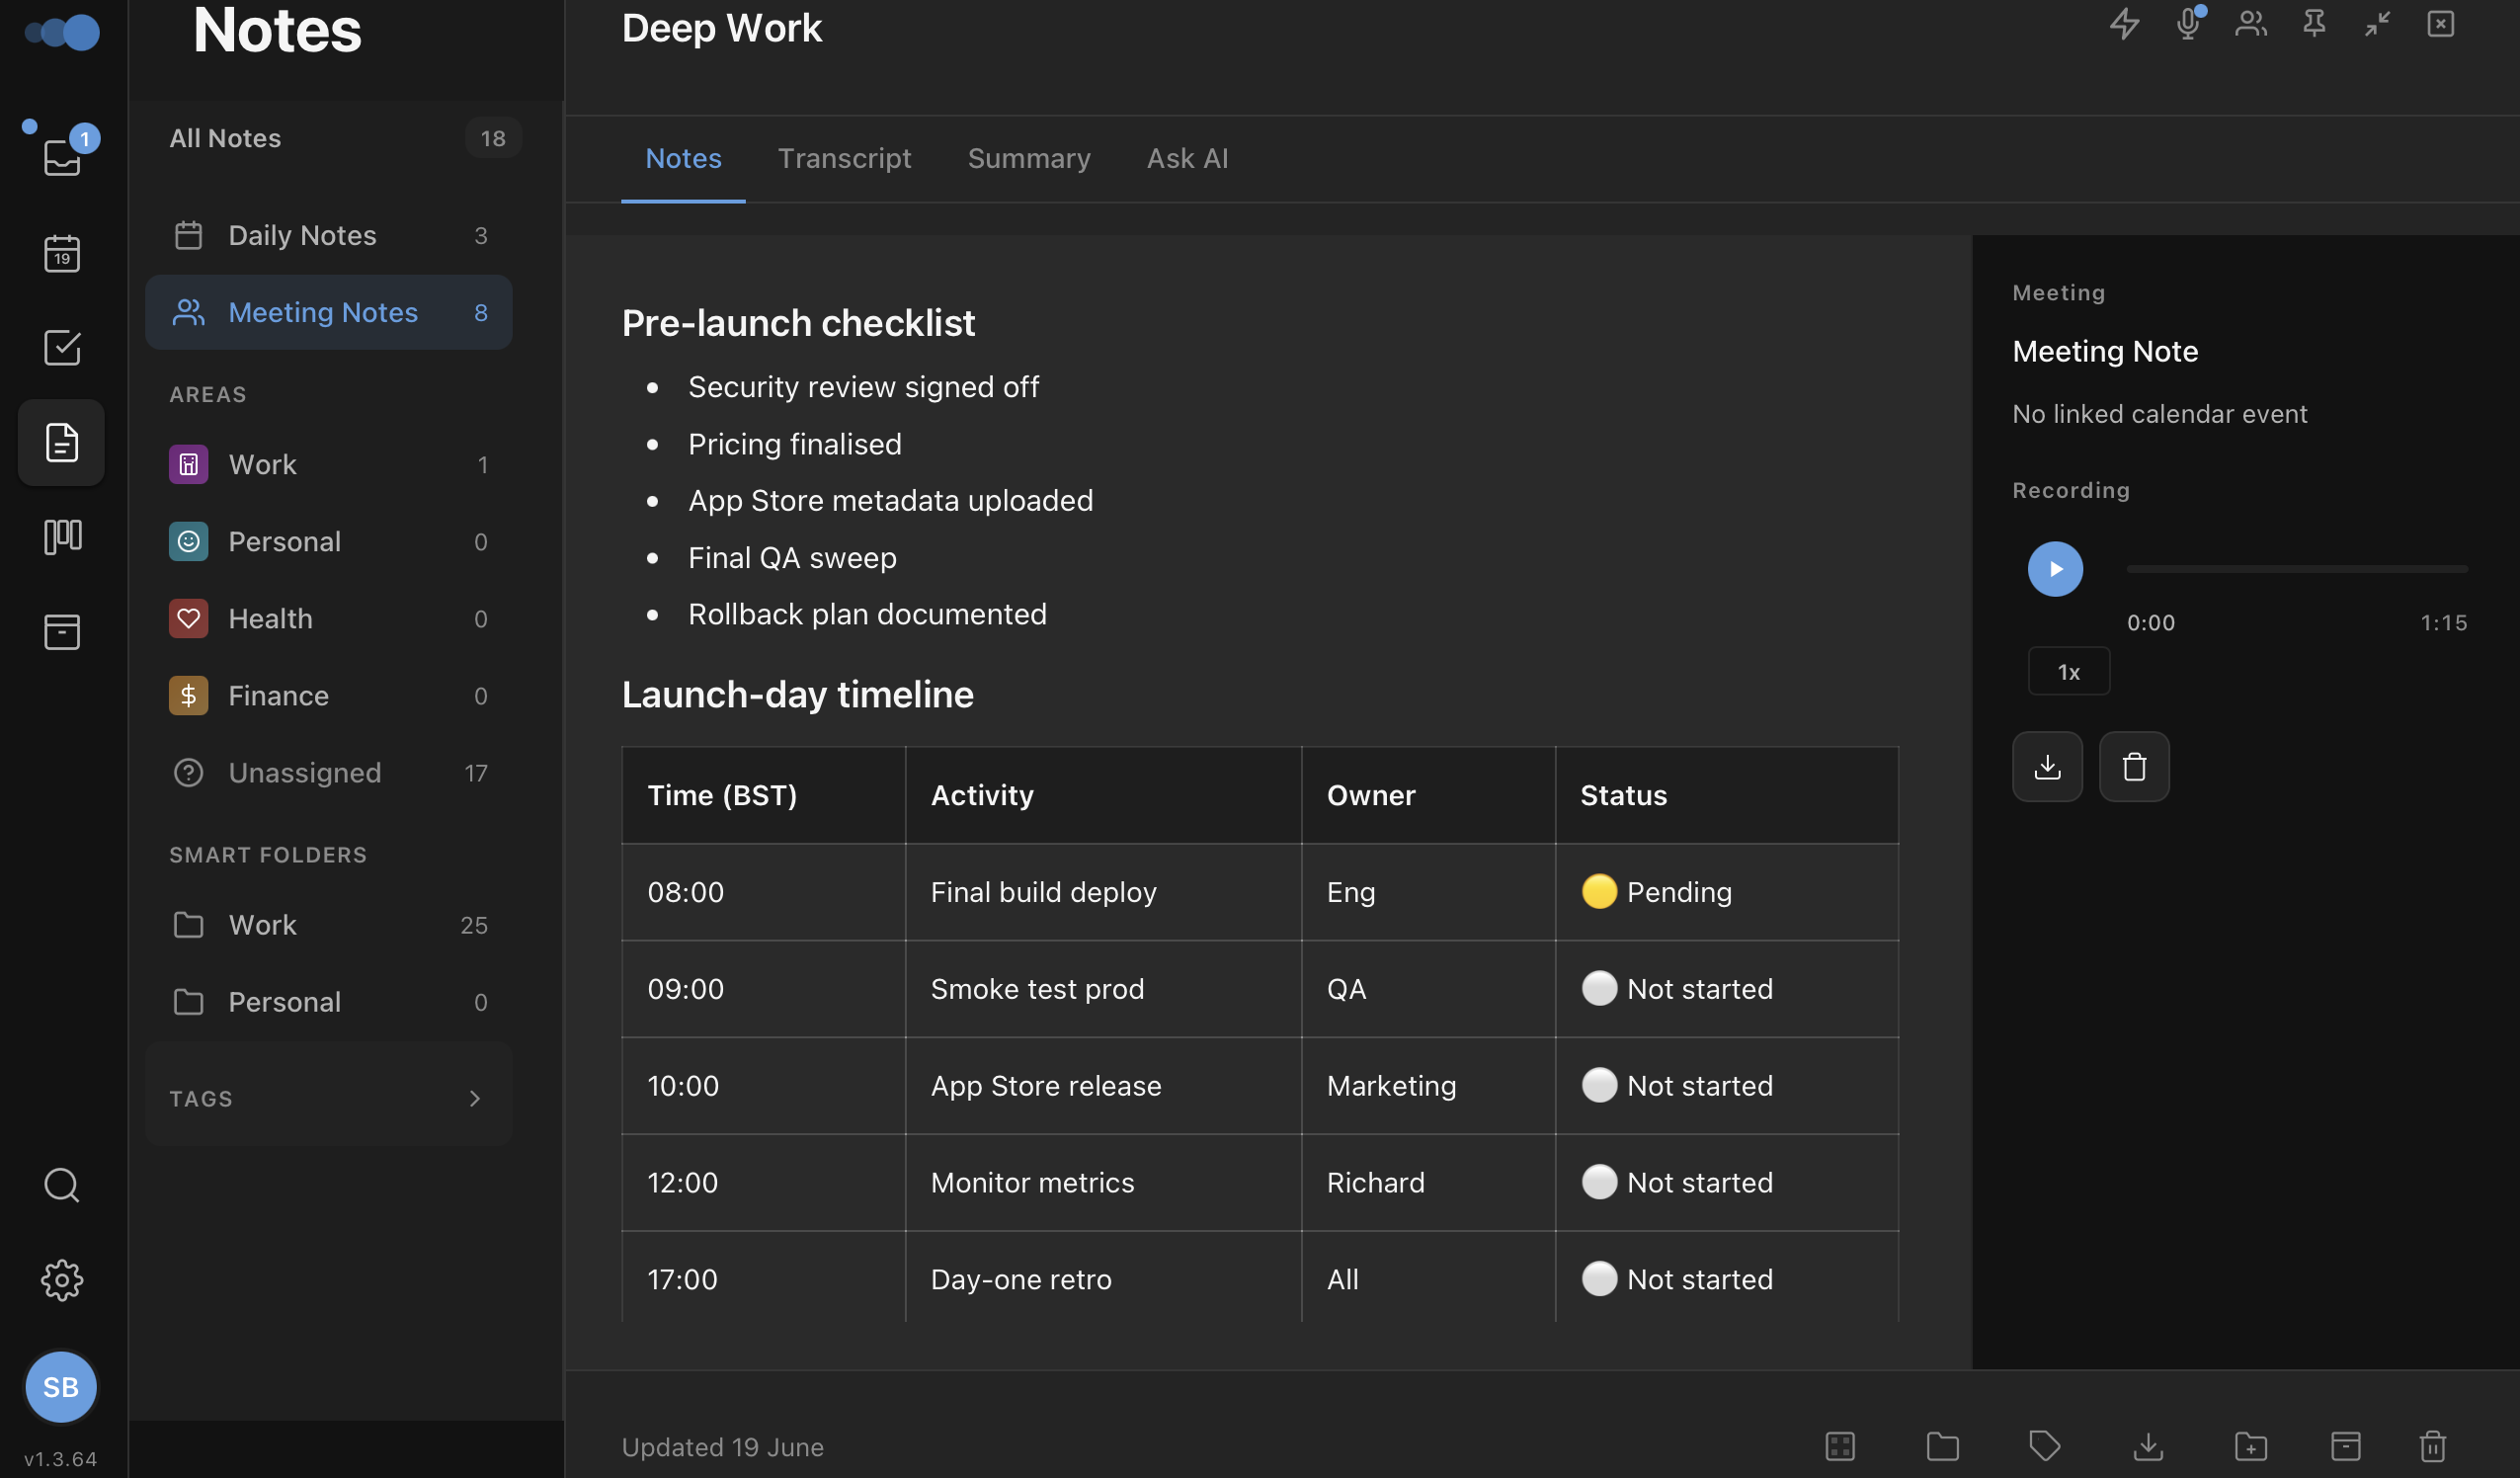Open the Health area

click(x=329, y=618)
